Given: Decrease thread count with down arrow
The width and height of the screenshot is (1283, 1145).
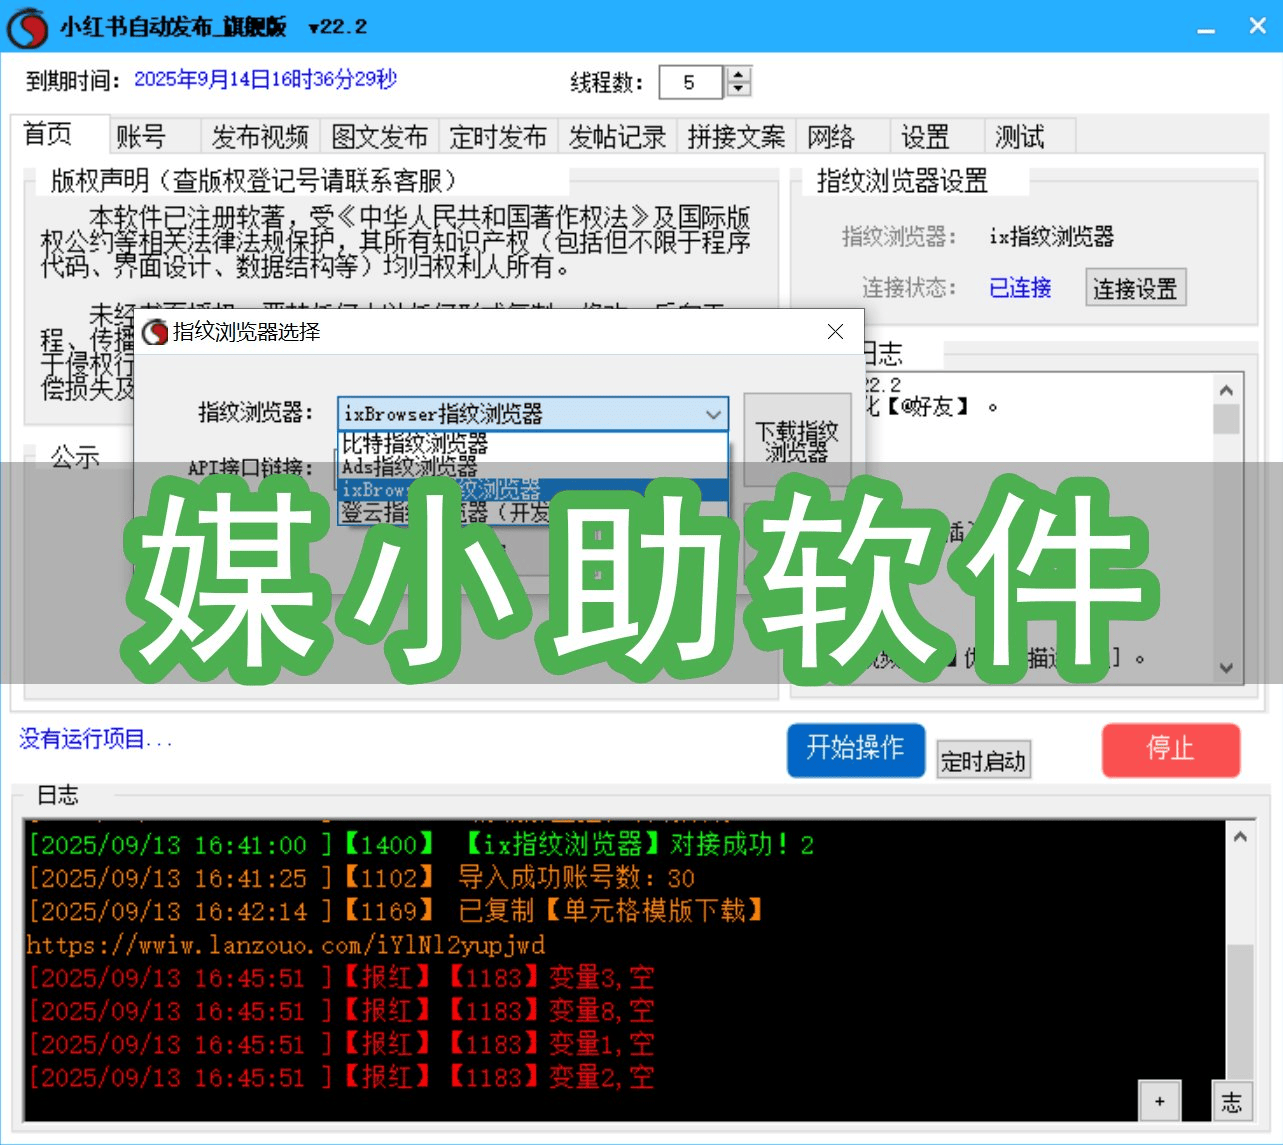Looking at the screenshot, I should (738, 89).
